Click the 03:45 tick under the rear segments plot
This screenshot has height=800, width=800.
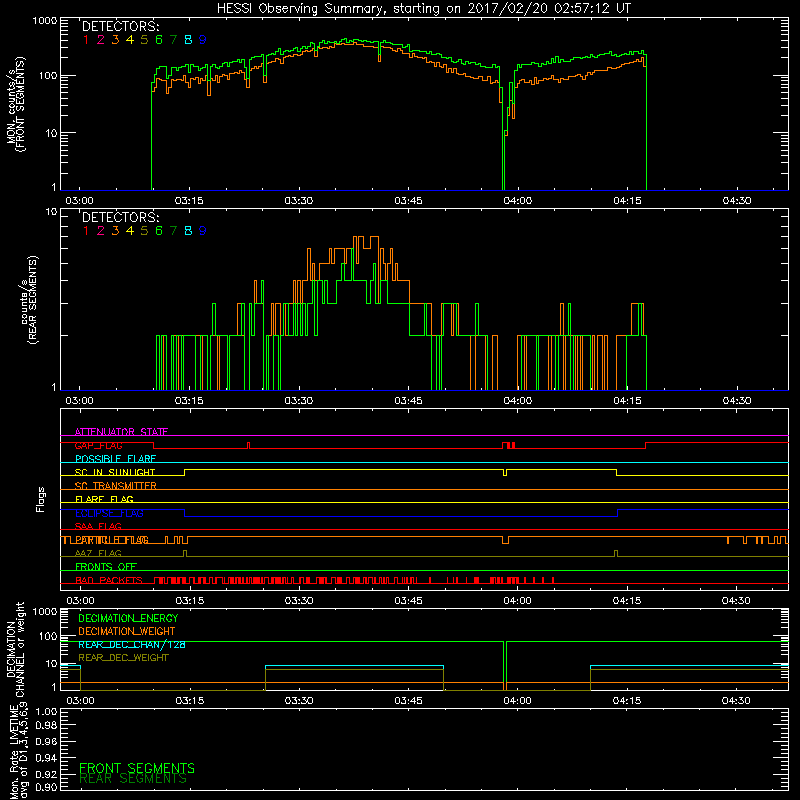(x=408, y=401)
